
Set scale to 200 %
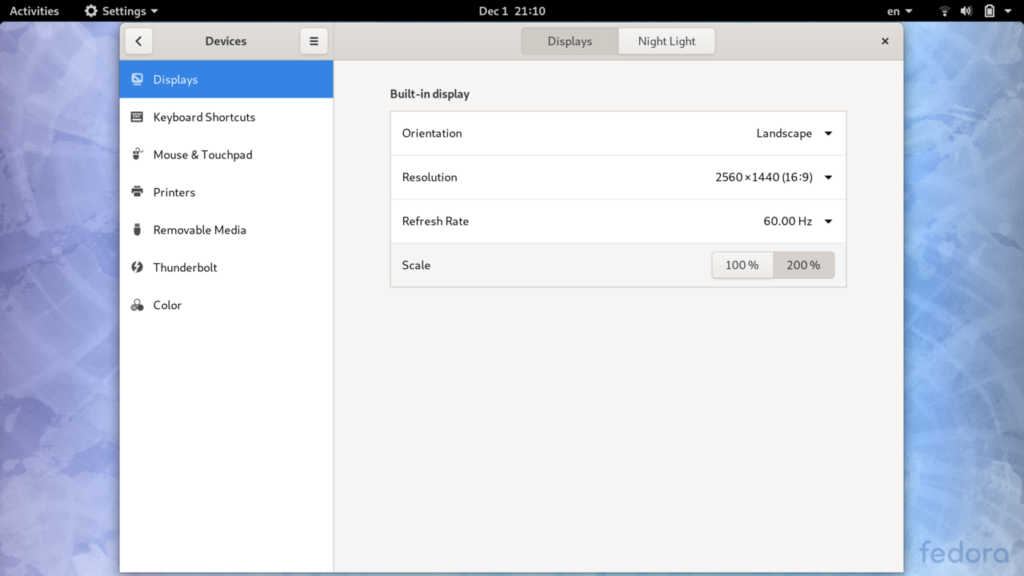click(803, 265)
